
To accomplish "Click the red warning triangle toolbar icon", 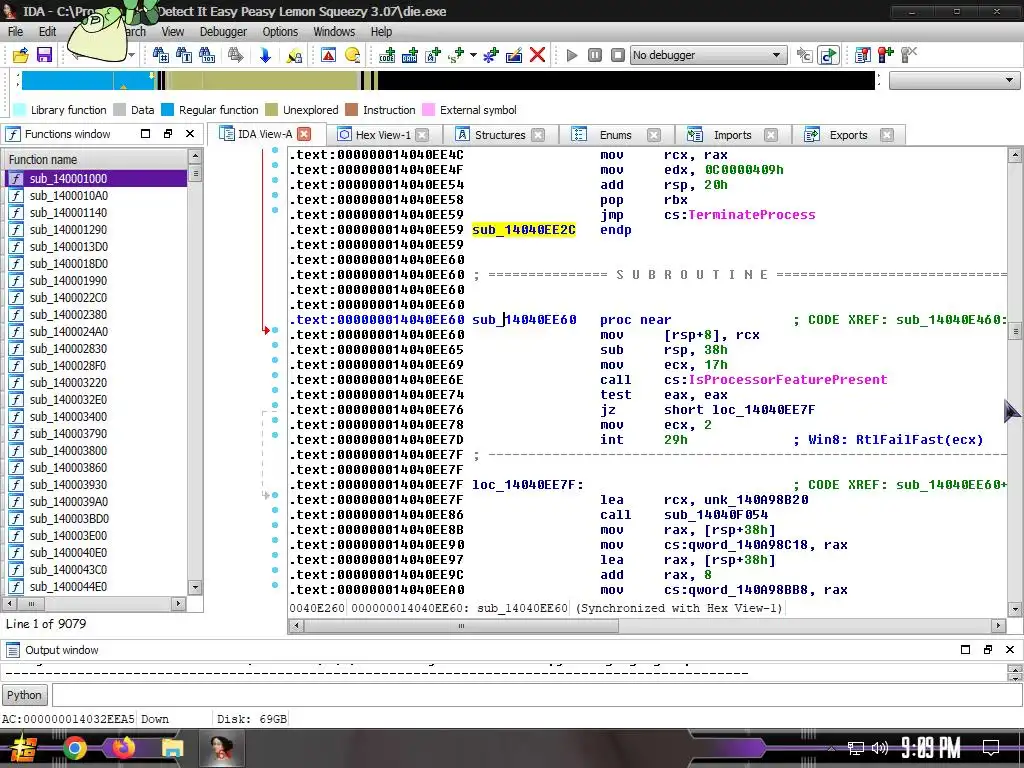I will click(328, 56).
